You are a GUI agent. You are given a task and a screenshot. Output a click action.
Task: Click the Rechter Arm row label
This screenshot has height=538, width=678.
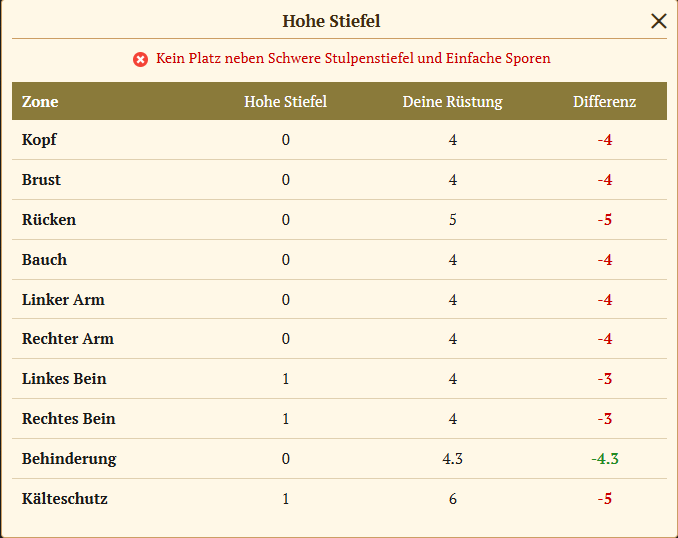pos(68,339)
